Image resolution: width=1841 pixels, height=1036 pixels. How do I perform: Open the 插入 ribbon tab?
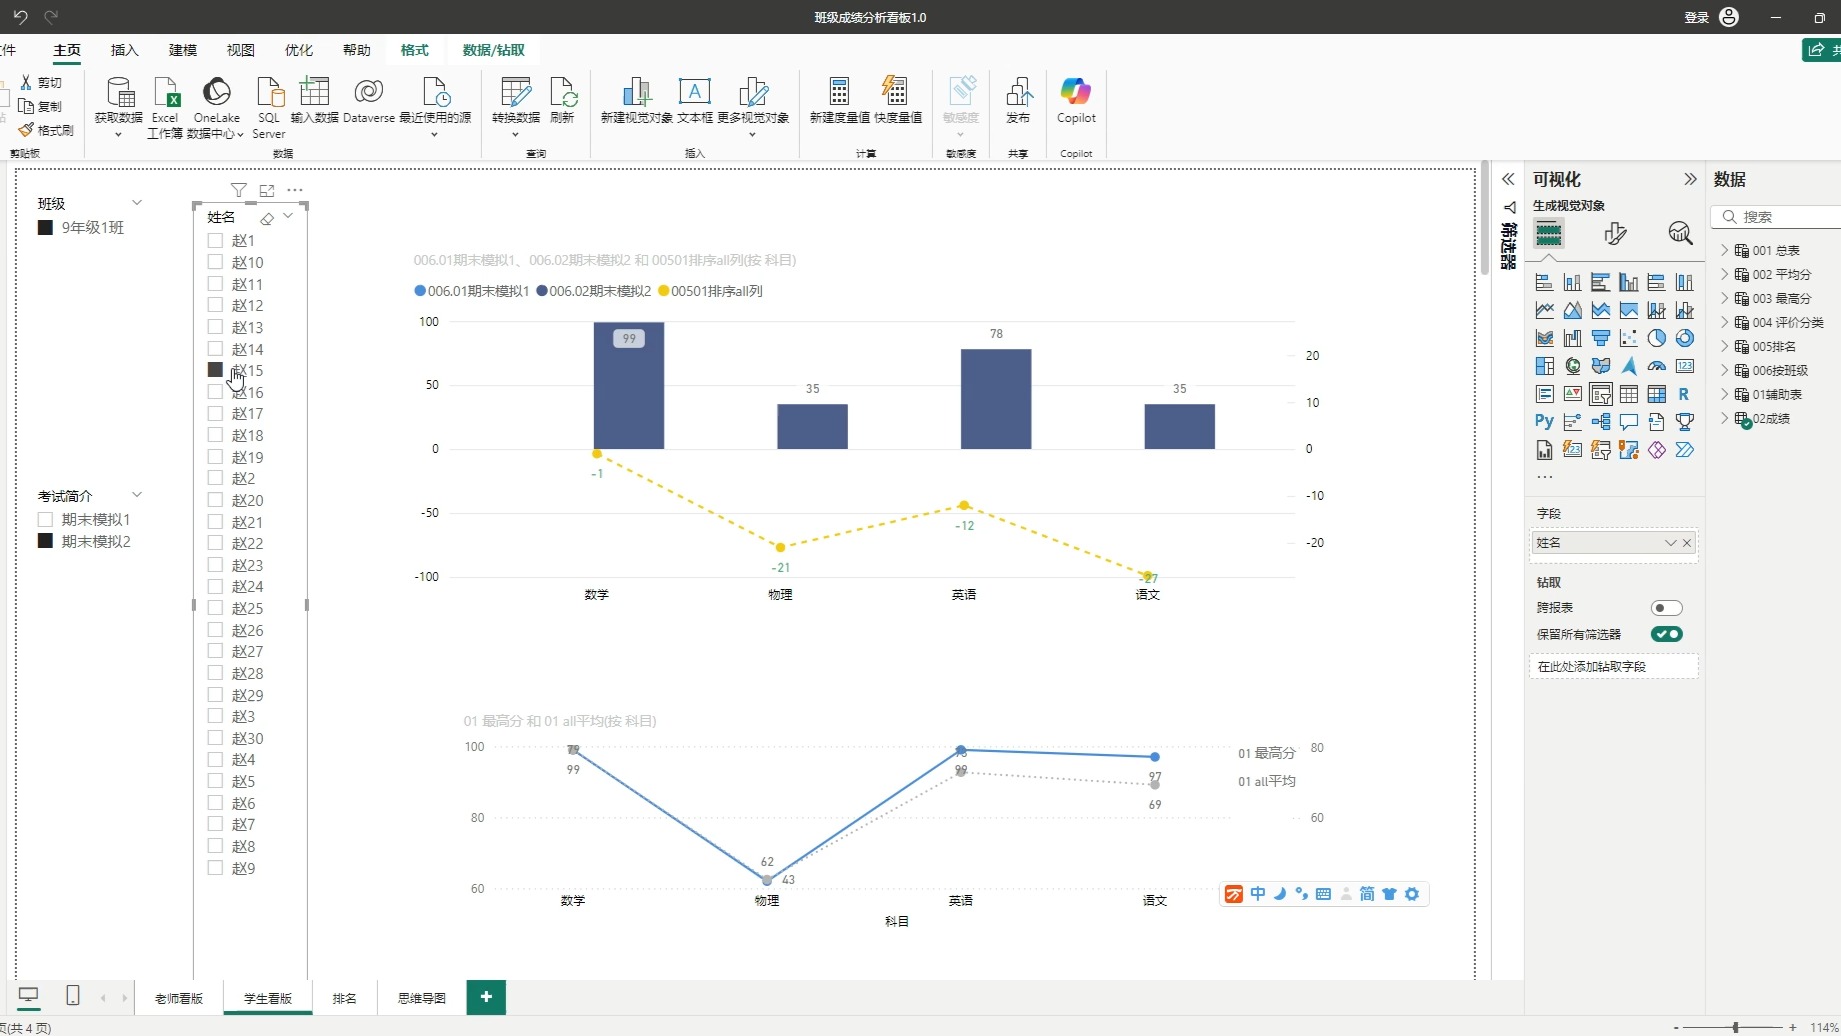click(125, 50)
